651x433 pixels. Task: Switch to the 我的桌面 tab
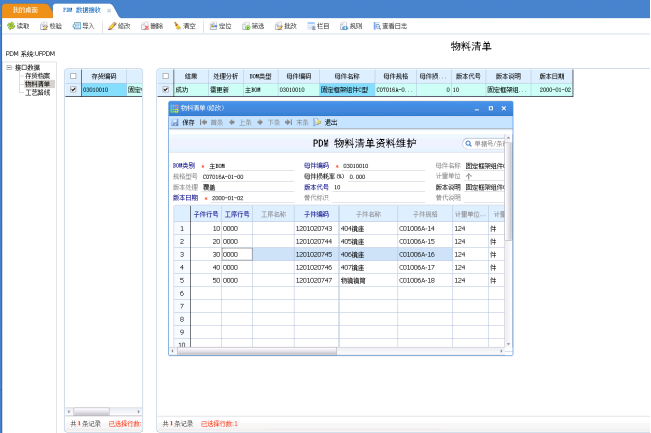click(x=25, y=10)
